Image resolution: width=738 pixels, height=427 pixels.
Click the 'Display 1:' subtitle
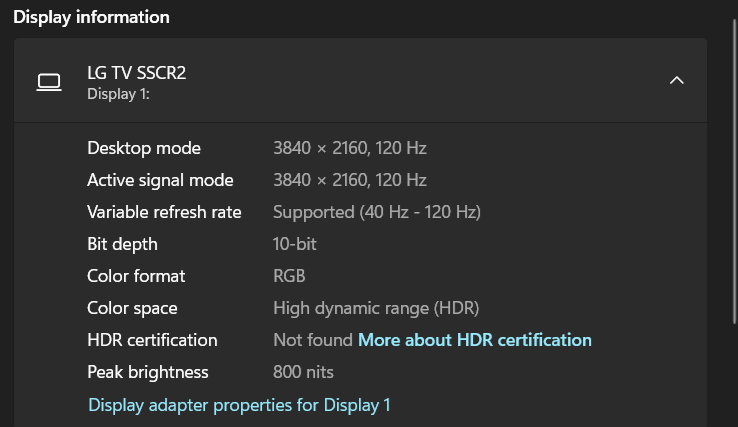click(x=118, y=94)
